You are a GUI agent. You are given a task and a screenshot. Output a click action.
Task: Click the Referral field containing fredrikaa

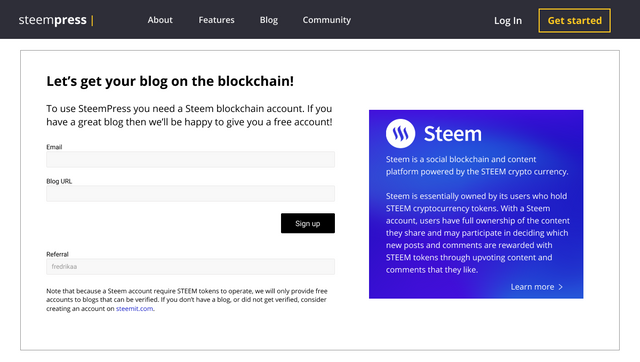coord(191,267)
